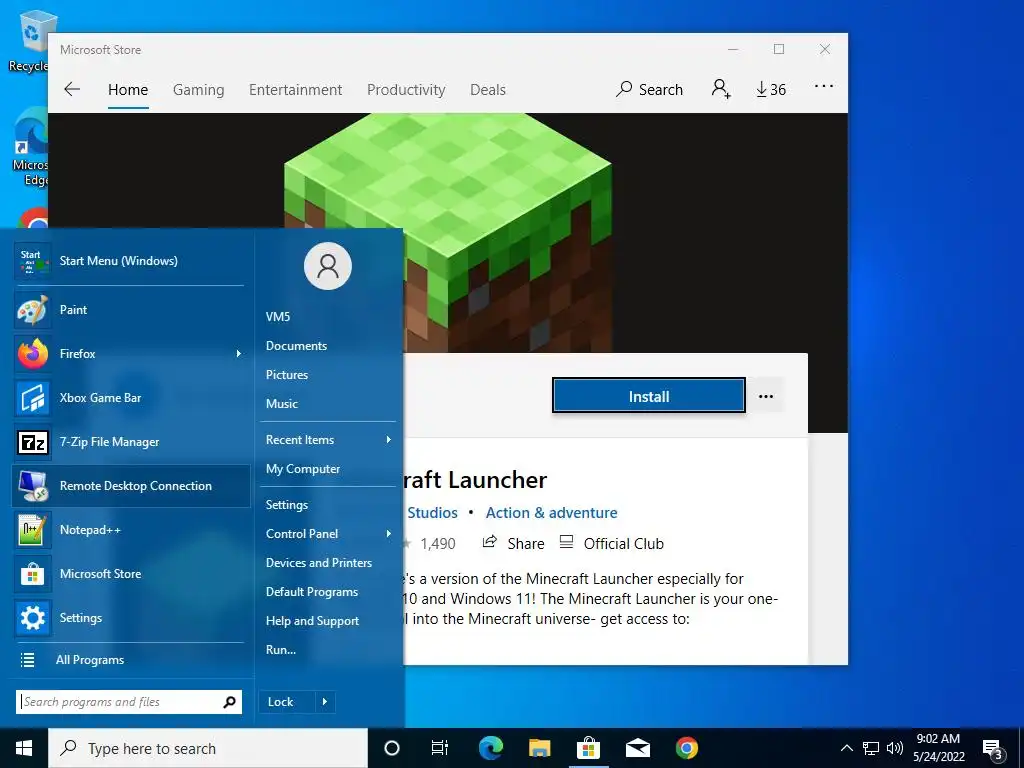
Task: Open Pictures folder link
Action: pyautogui.click(x=287, y=375)
